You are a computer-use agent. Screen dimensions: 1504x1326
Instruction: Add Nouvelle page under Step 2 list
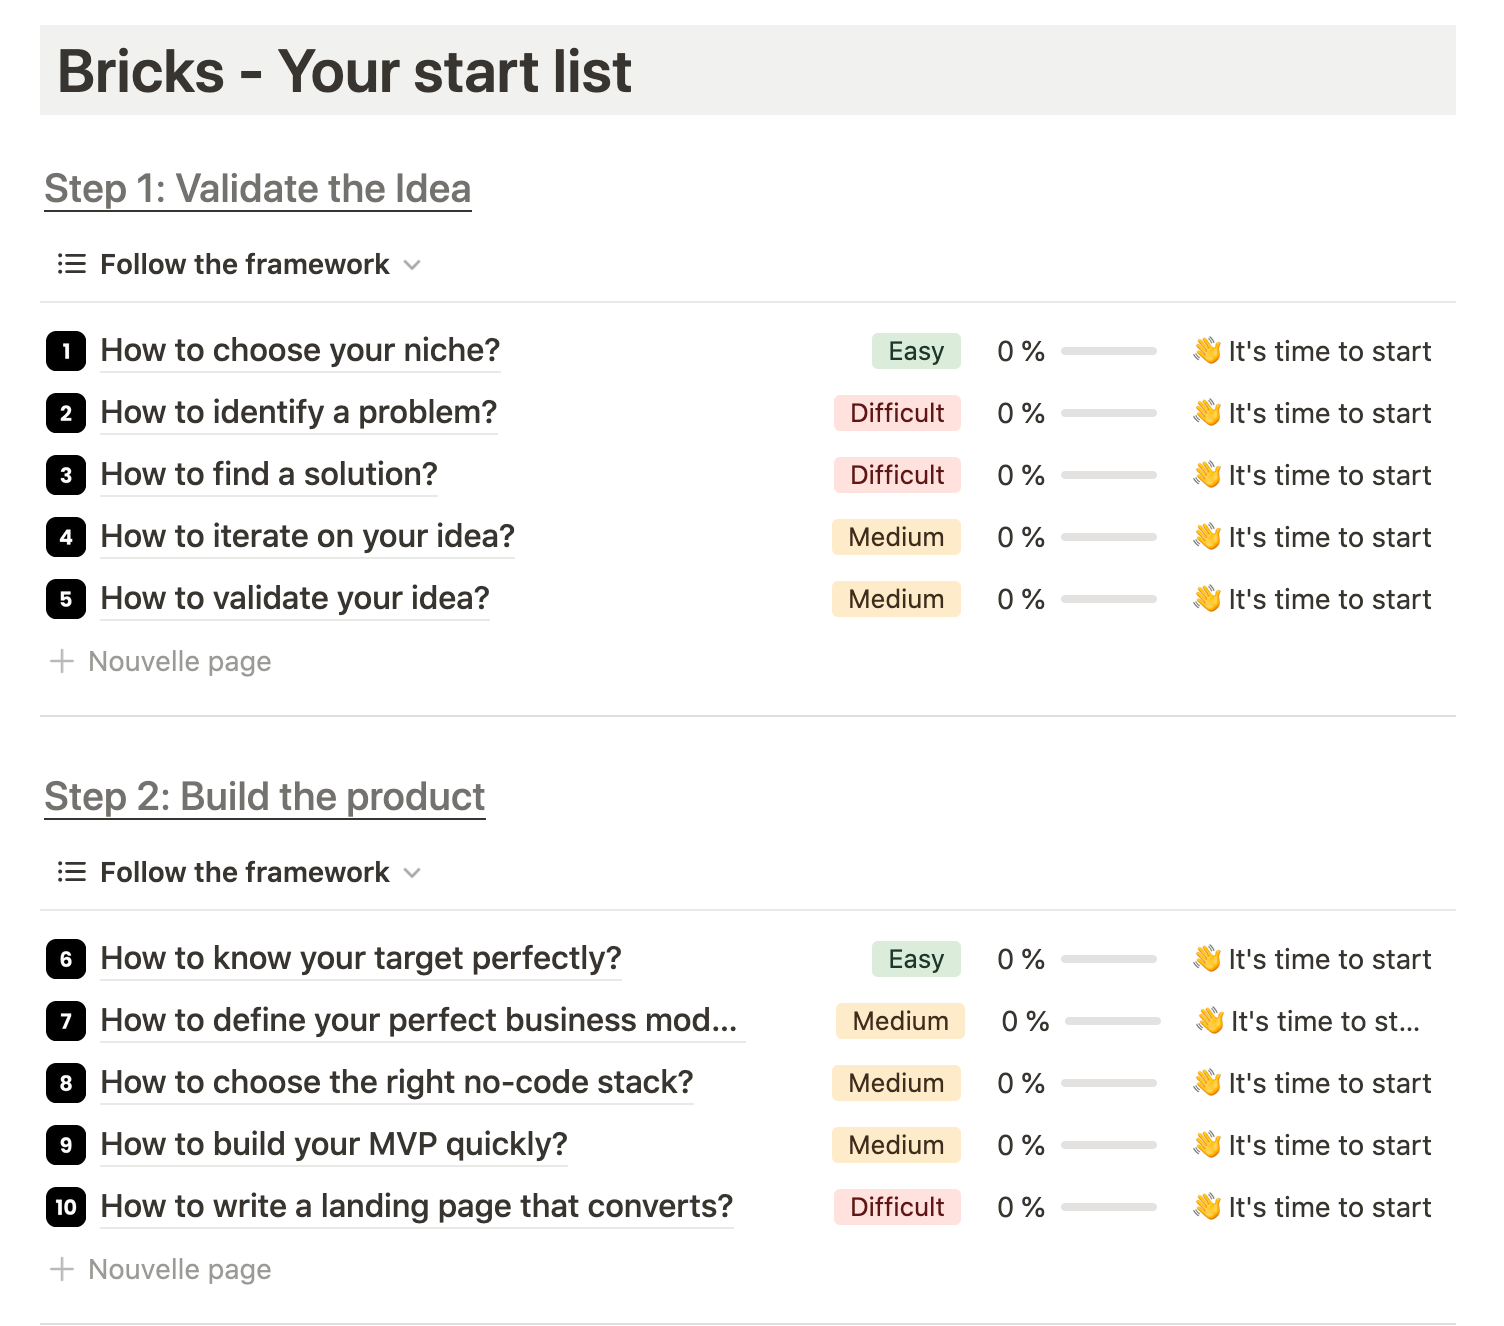(x=160, y=1270)
